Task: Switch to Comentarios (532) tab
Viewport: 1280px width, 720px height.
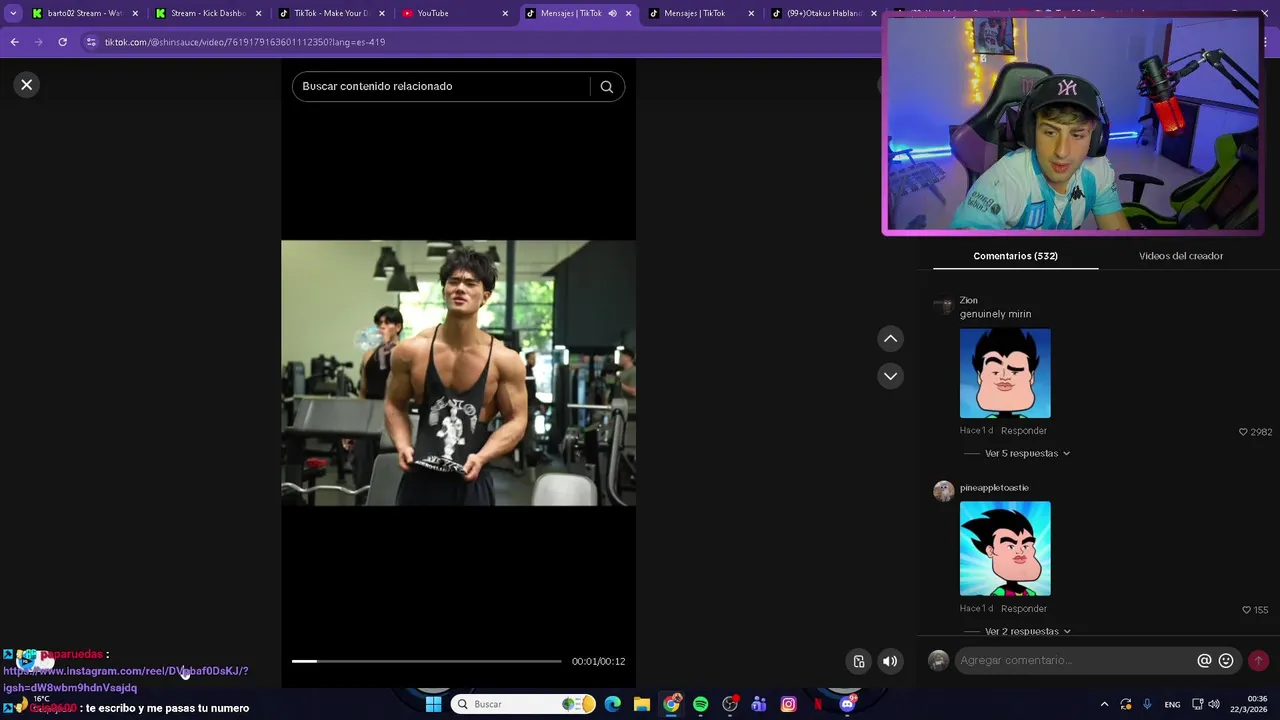Action: click(x=1015, y=256)
